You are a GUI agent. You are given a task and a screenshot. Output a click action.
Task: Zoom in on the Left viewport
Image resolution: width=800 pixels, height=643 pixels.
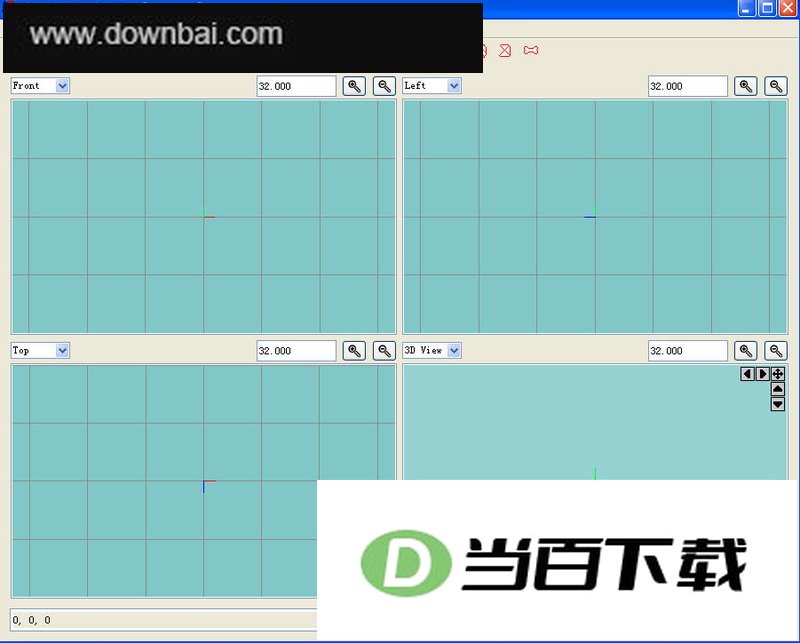[745, 86]
